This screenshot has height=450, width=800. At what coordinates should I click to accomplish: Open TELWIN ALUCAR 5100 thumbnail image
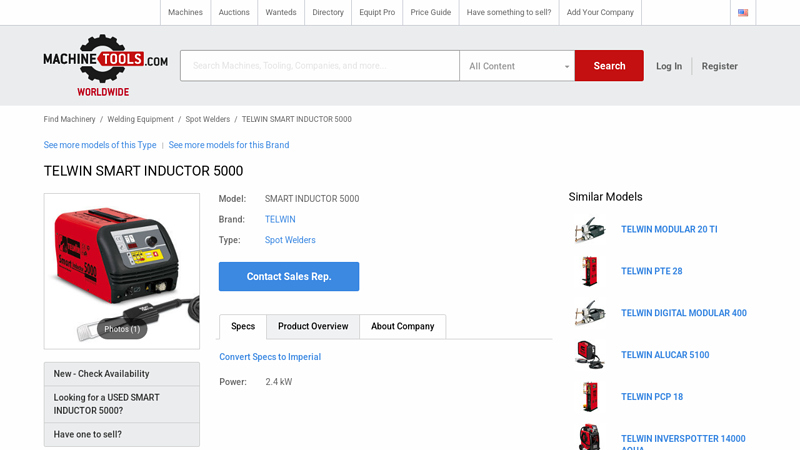pos(590,355)
